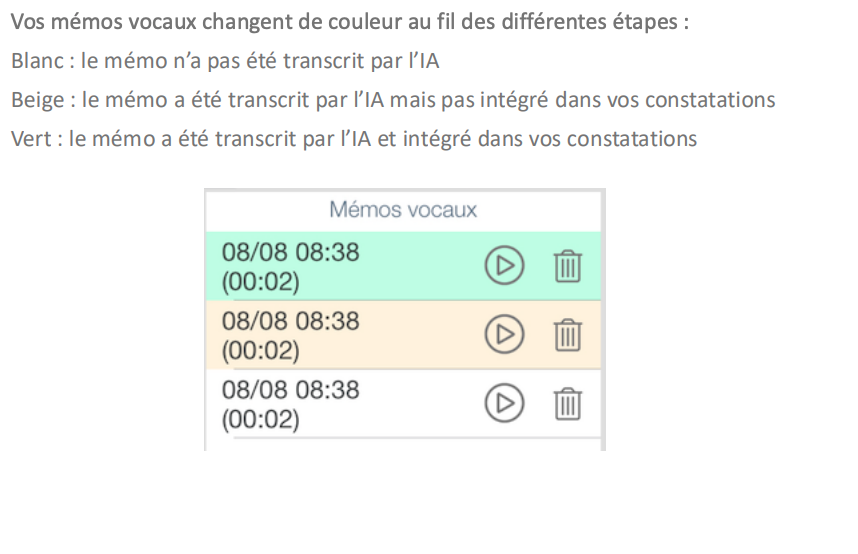Click the "Vos mémos vocaux changent" heading sentence

(x=349, y=22)
